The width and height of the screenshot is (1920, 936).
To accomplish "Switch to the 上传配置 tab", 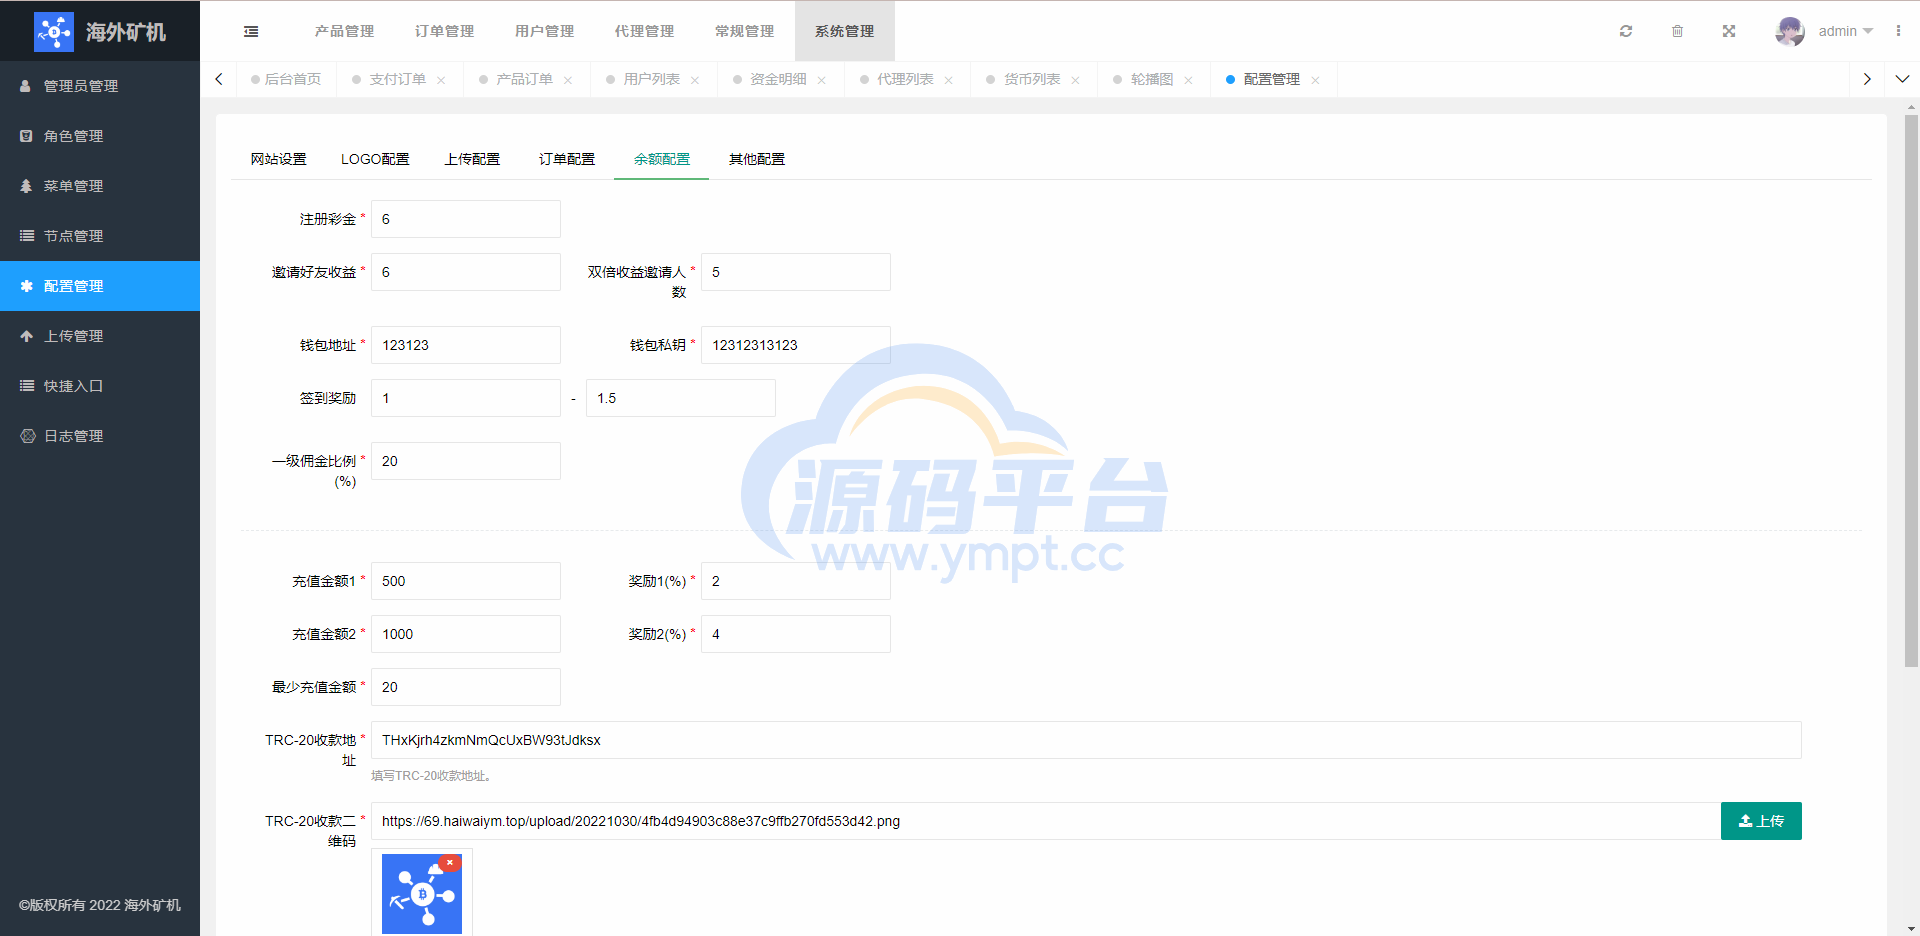I will click(x=472, y=159).
